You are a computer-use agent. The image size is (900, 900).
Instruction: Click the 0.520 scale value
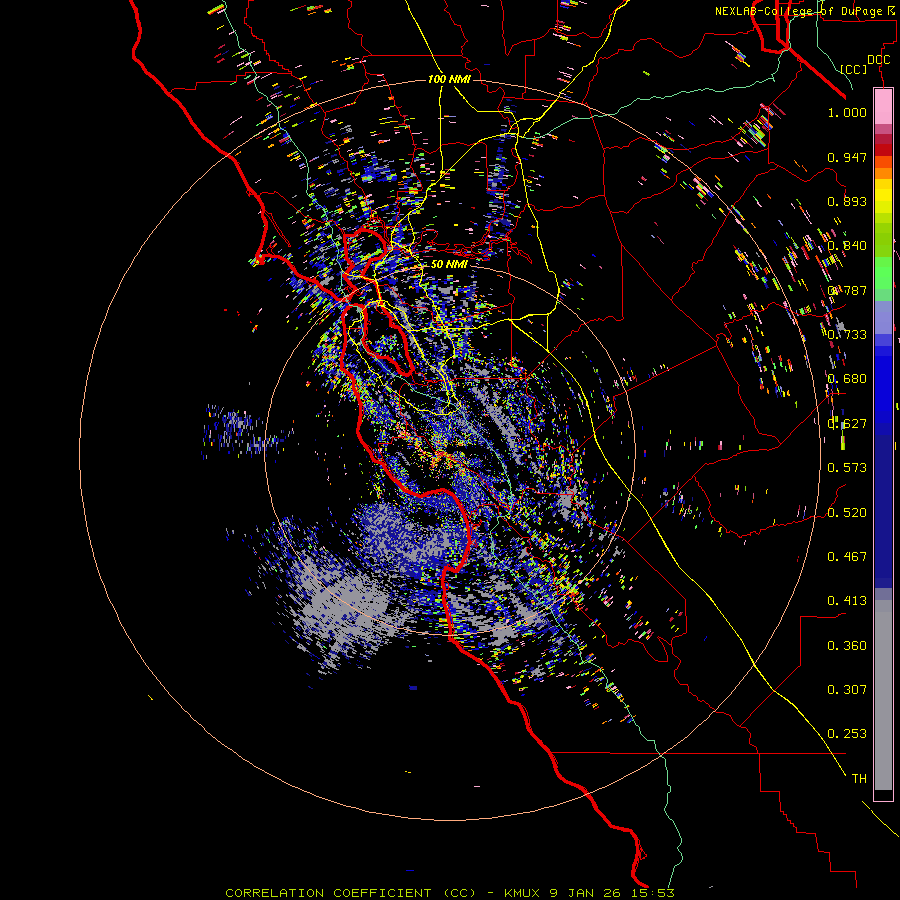click(x=847, y=512)
